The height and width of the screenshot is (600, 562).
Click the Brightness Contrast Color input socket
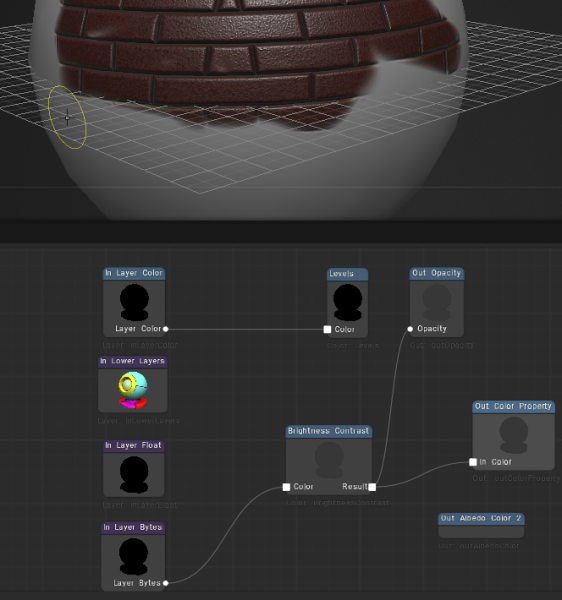coord(286,487)
